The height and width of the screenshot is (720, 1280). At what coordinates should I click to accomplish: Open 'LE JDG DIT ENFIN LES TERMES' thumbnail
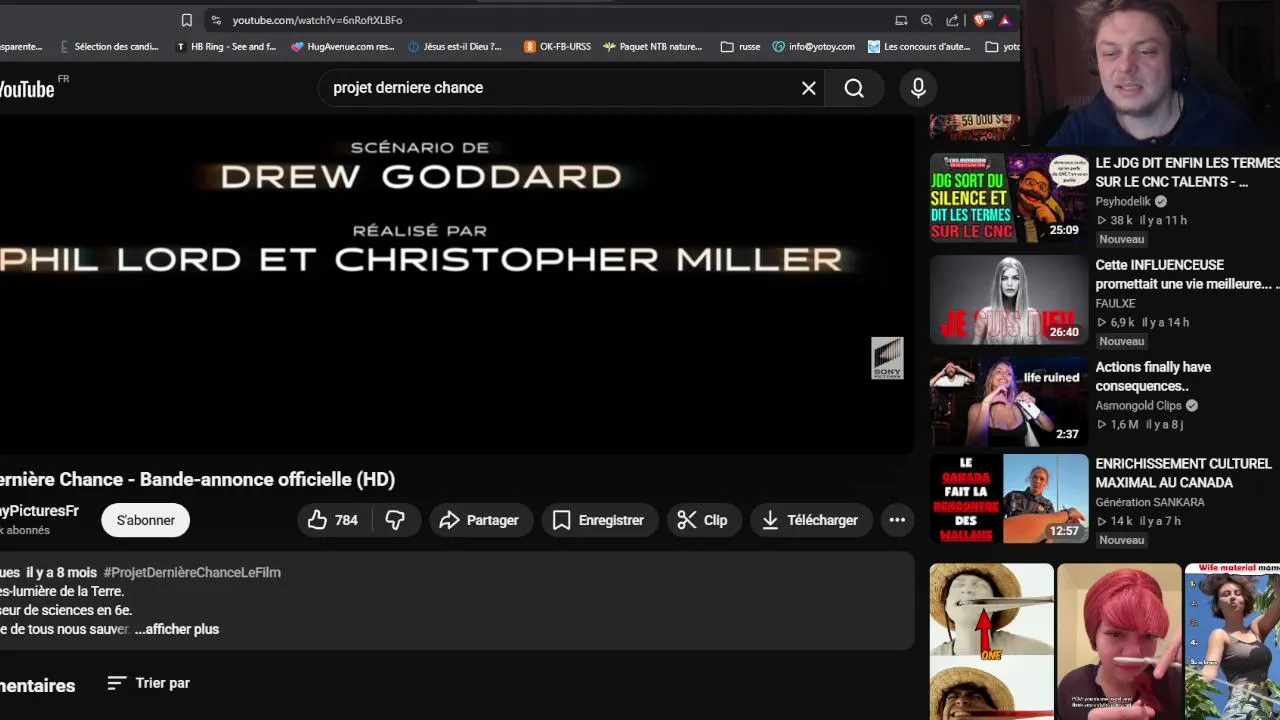click(x=1009, y=197)
